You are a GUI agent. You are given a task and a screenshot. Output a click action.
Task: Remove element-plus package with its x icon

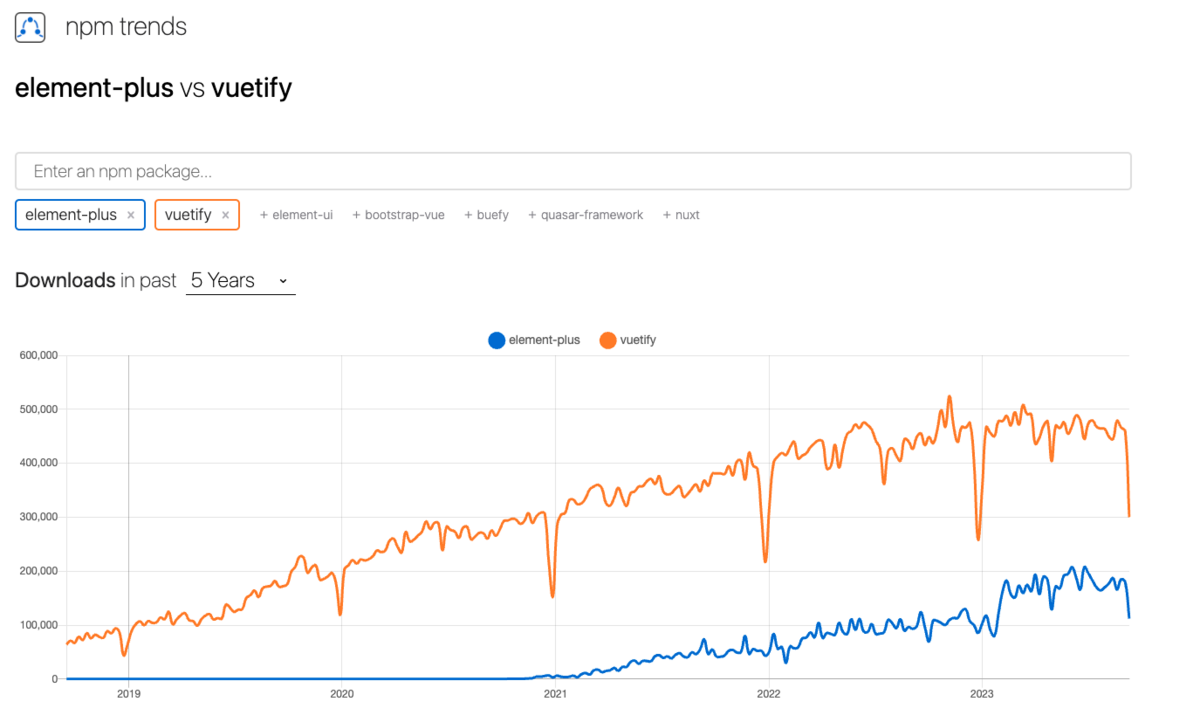point(131,215)
